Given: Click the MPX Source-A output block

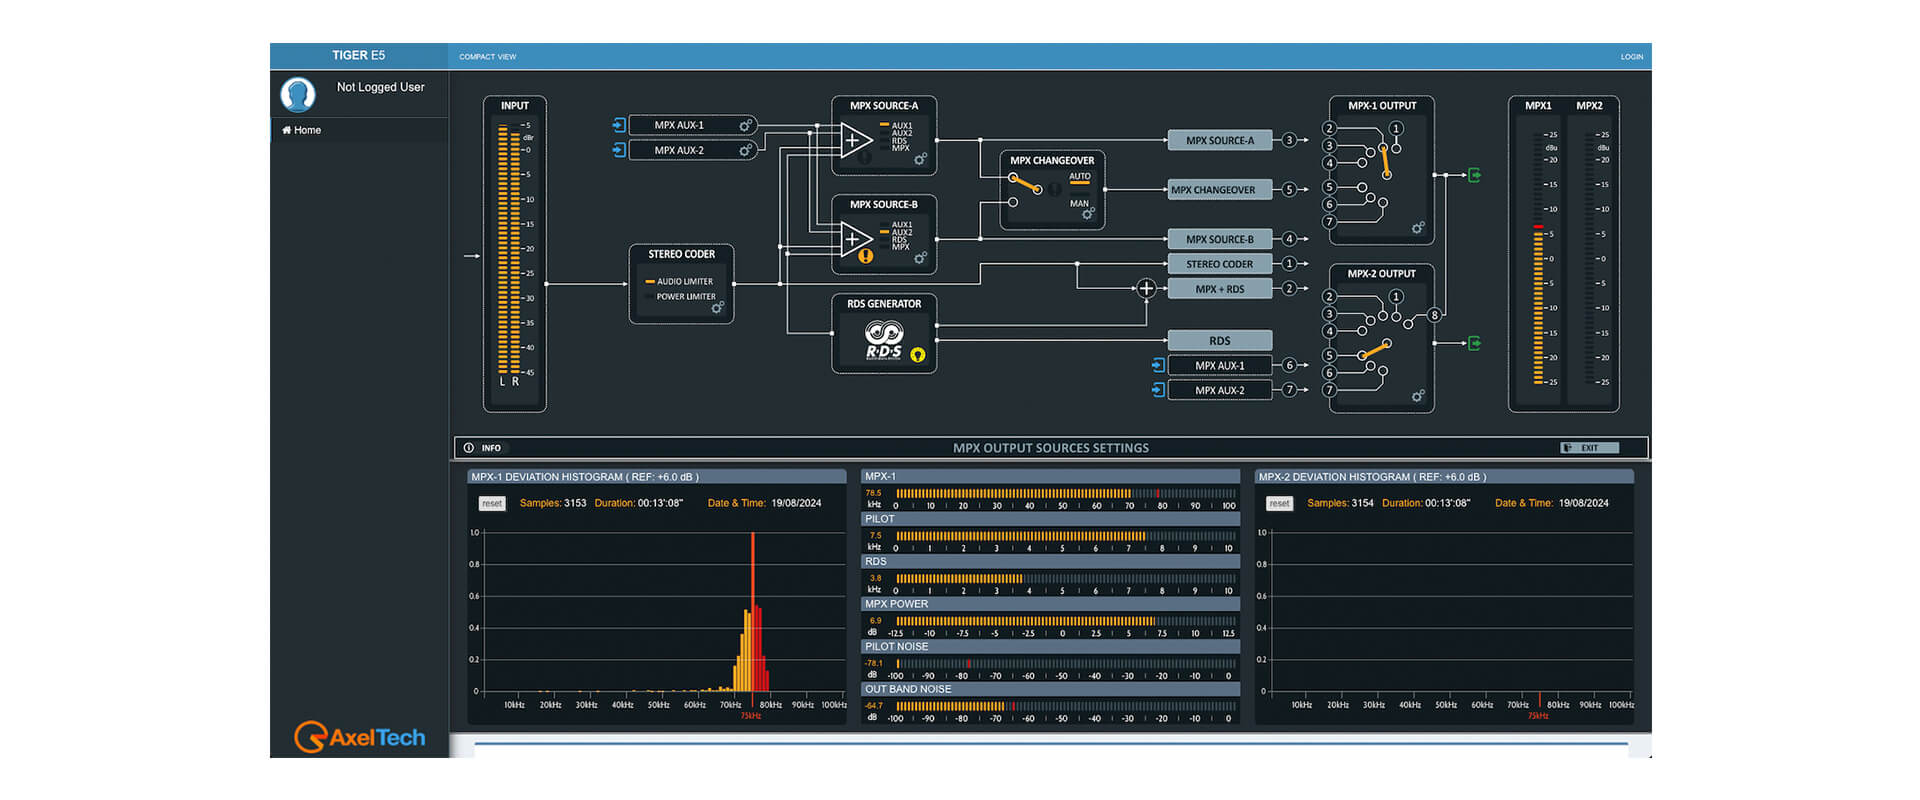Looking at the screenshot, I should point(1219,141).
